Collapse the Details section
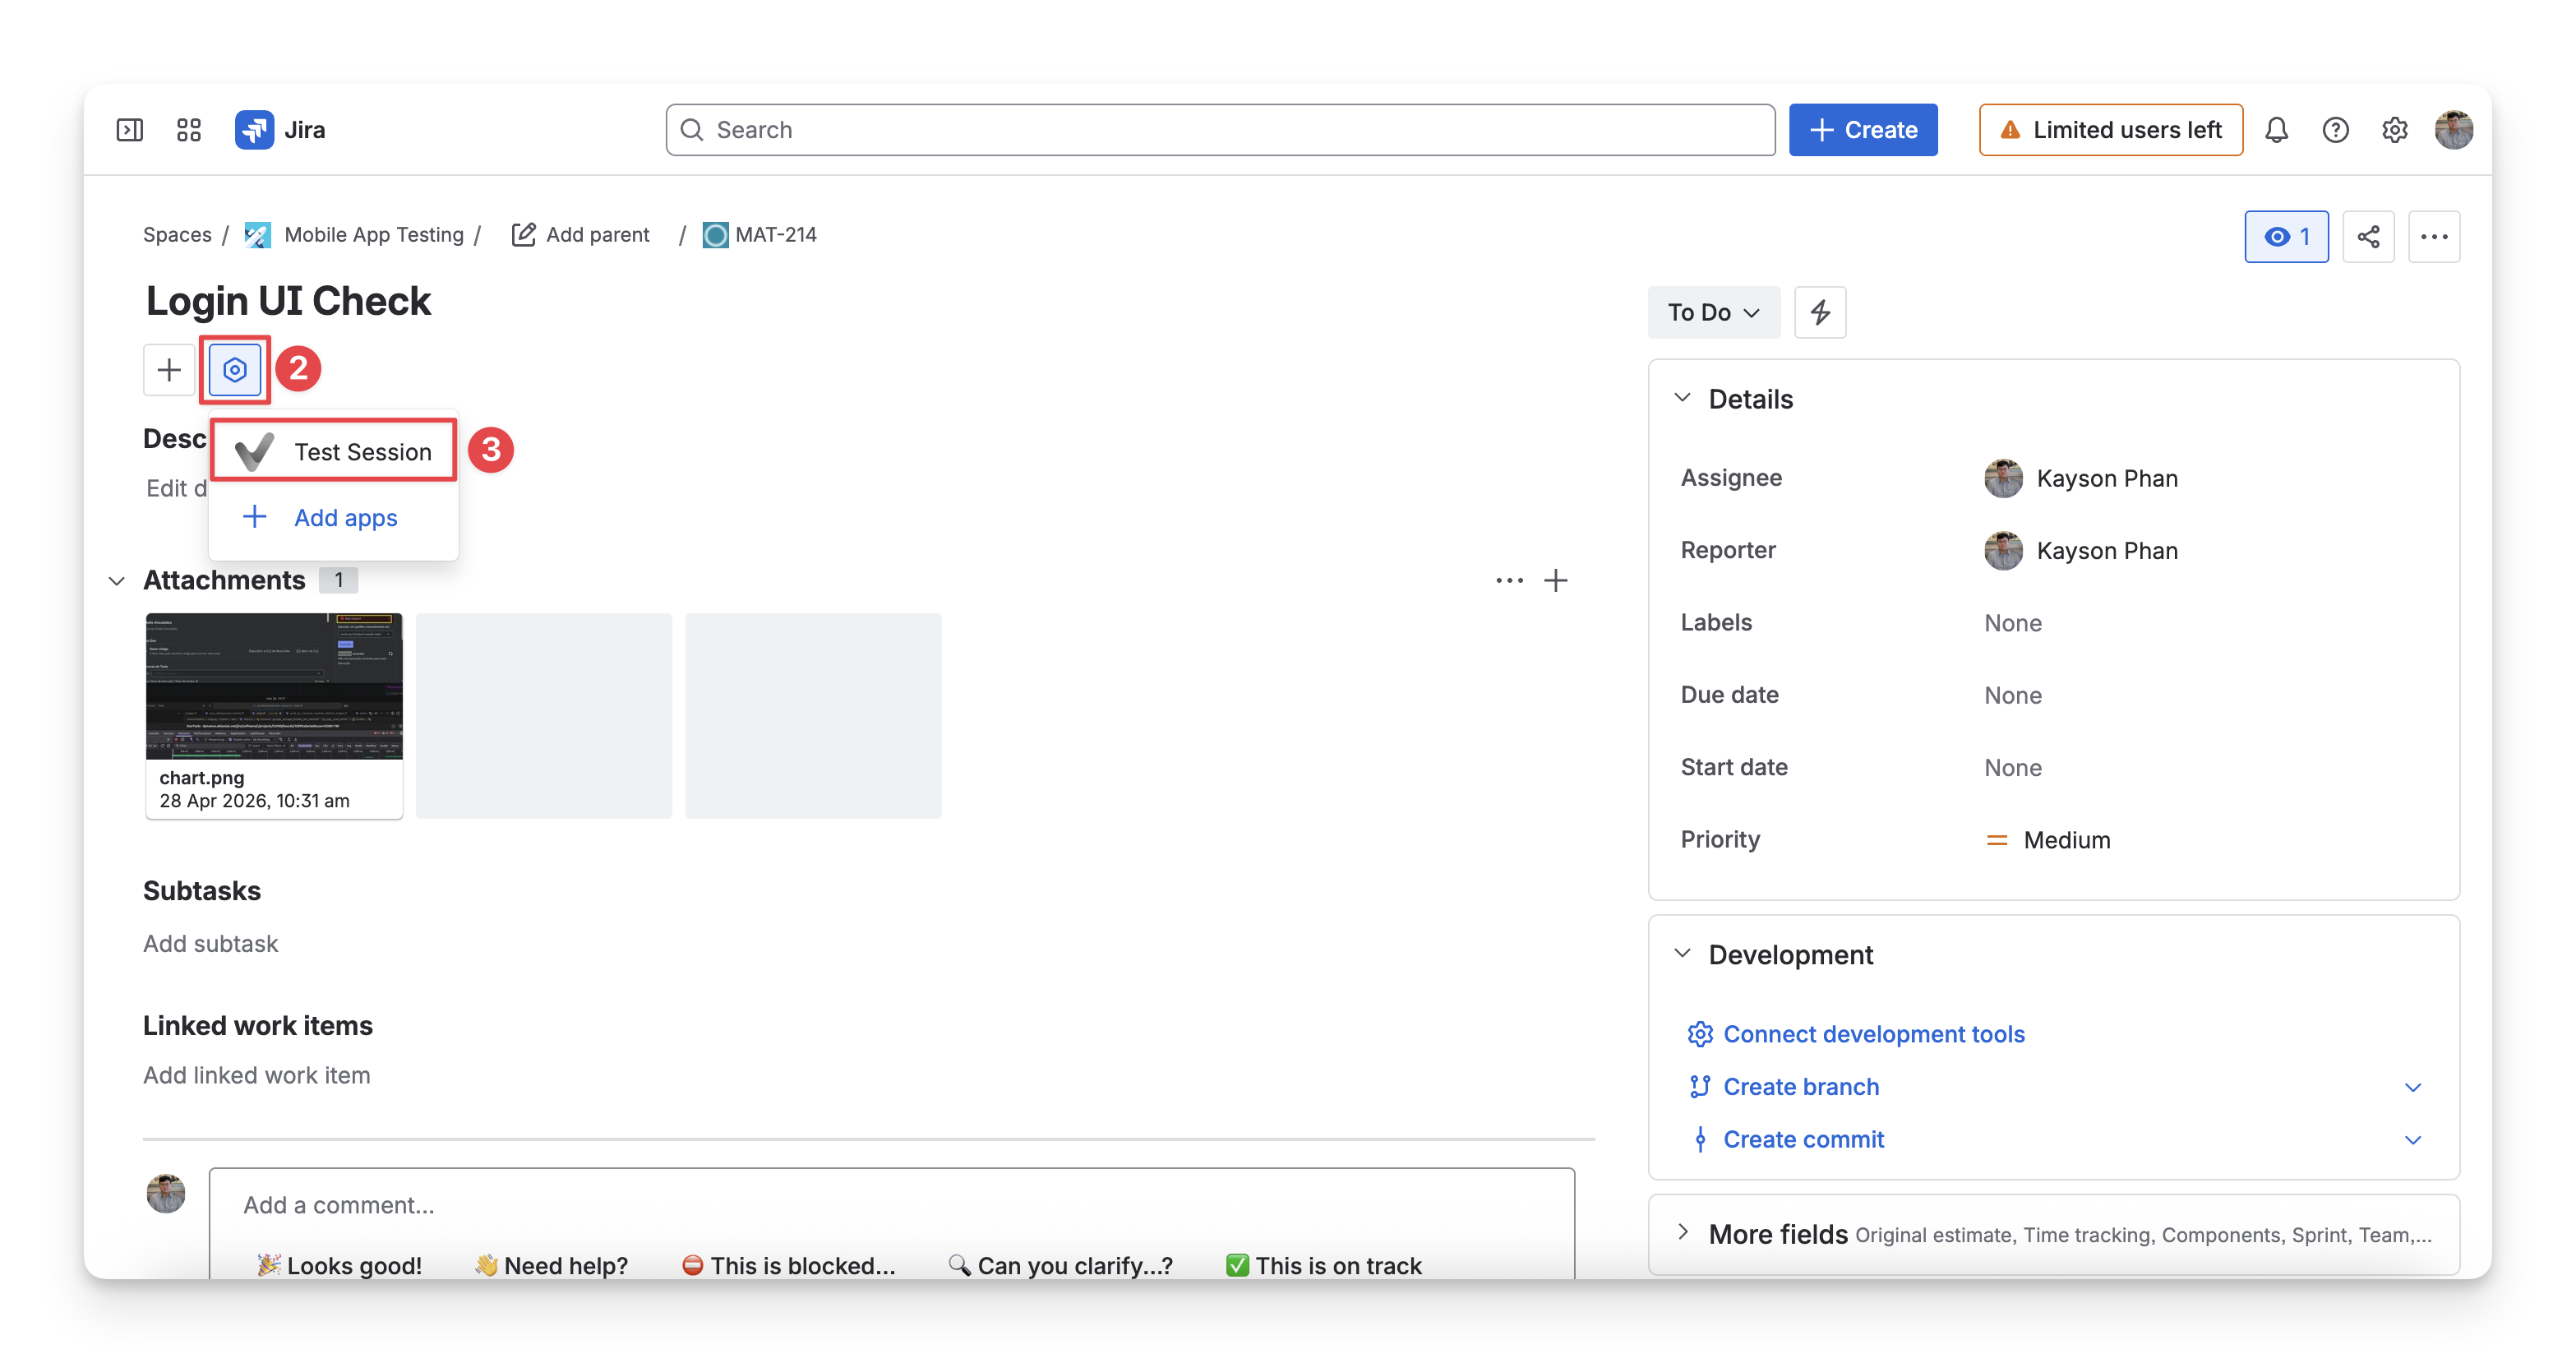 click(1683, 398)
